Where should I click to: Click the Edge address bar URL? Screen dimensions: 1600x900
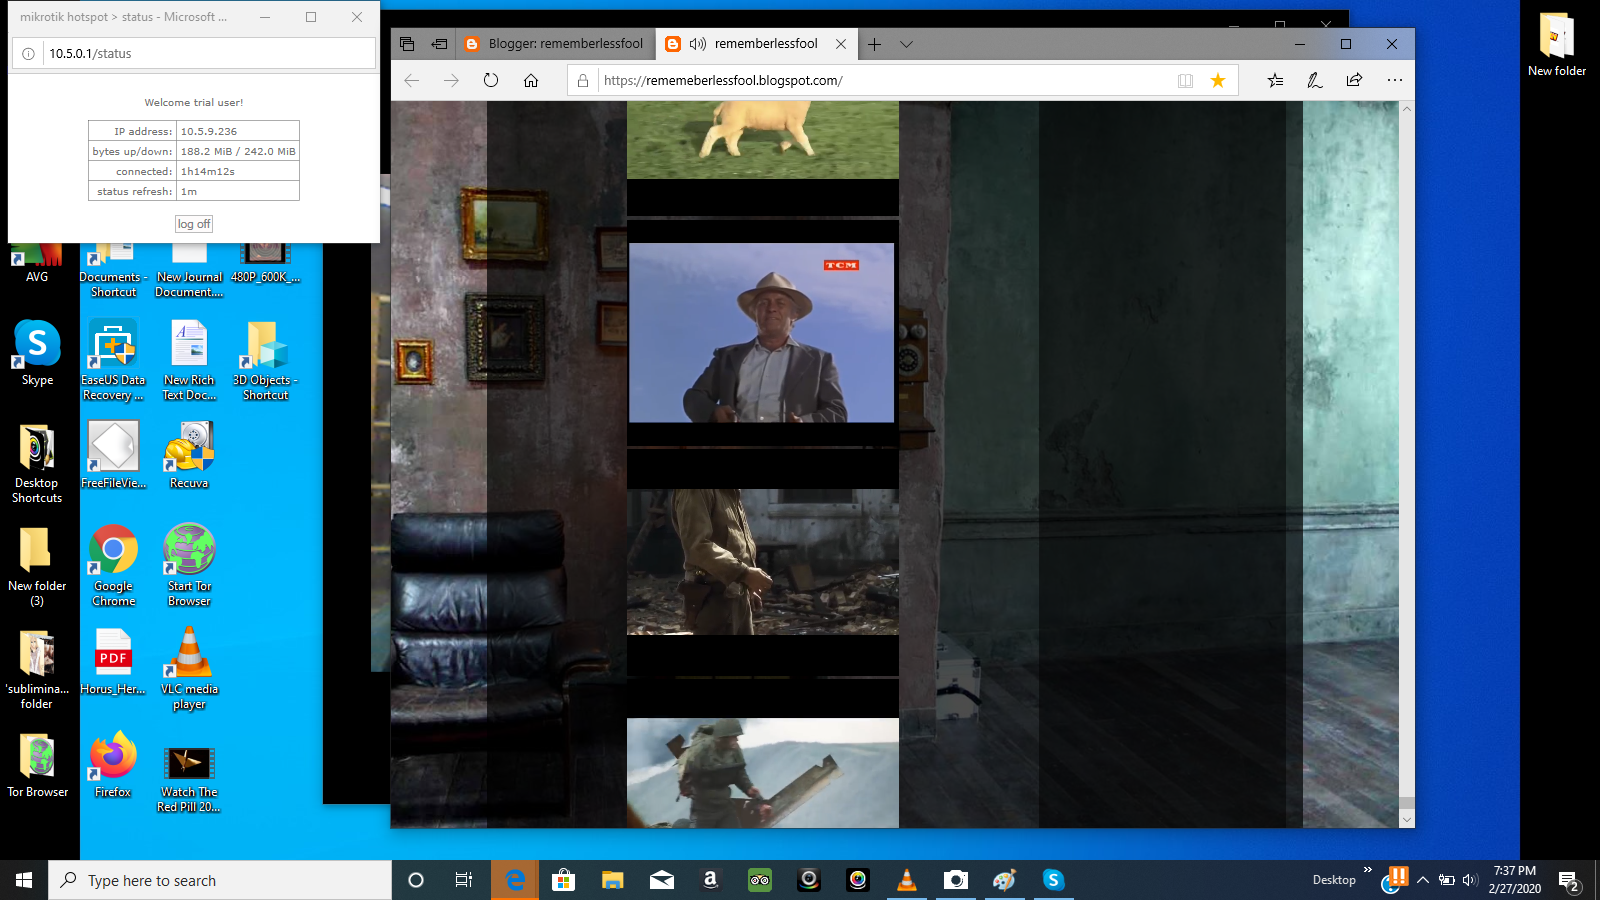tap(723, 80)
